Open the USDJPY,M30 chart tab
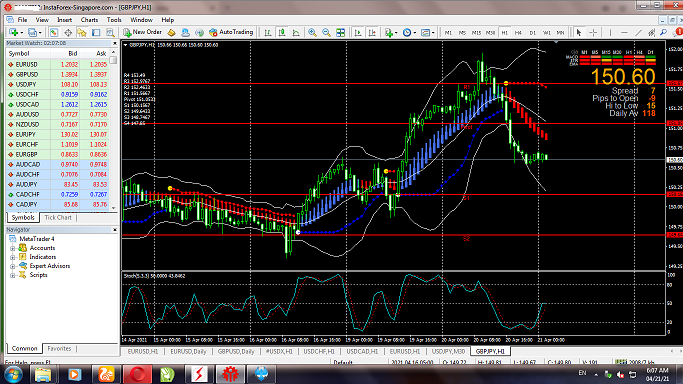 [x=448, y=351]
